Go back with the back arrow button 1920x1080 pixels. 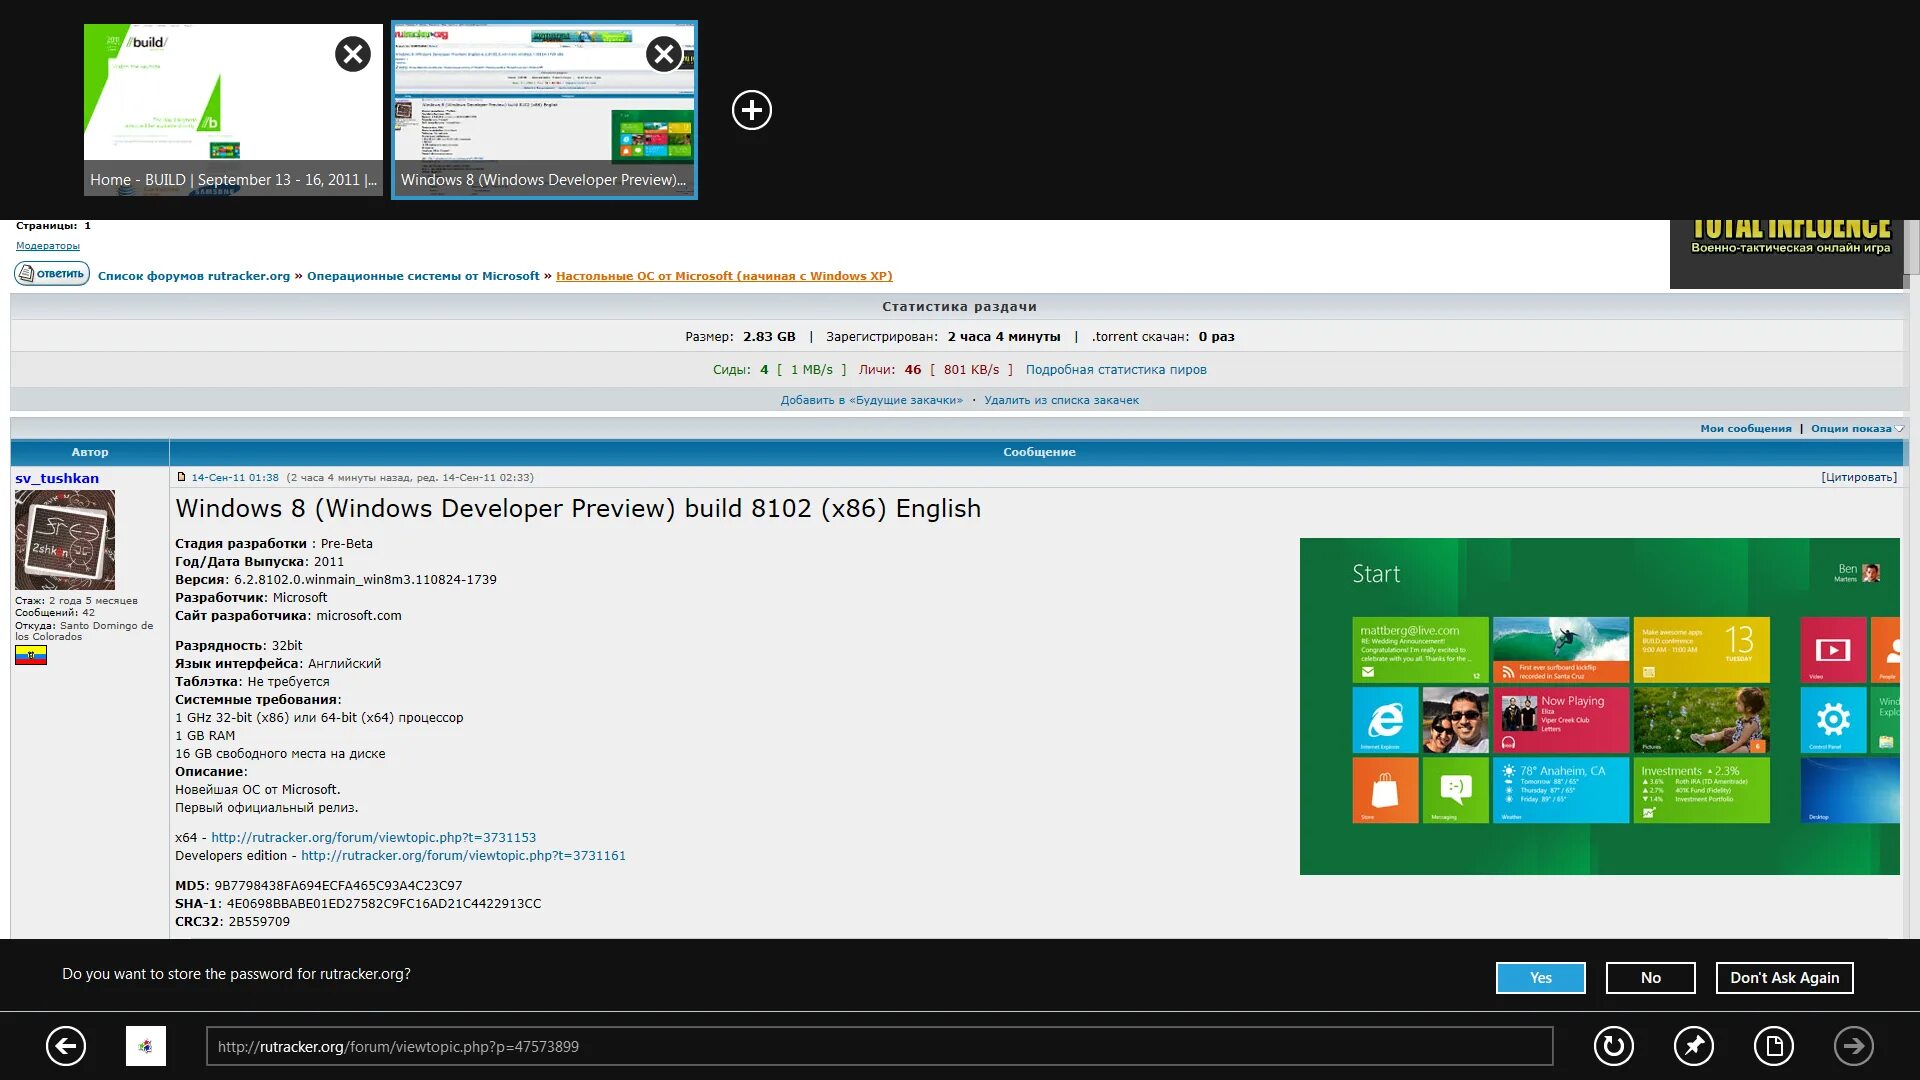click(66, 1046)
